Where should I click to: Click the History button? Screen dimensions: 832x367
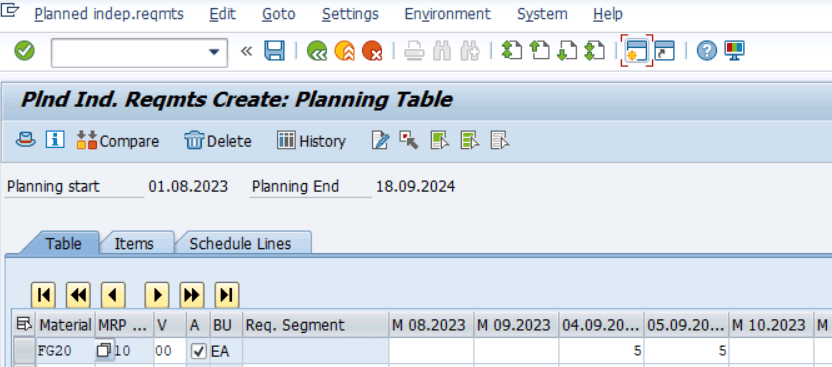point(311,141)
